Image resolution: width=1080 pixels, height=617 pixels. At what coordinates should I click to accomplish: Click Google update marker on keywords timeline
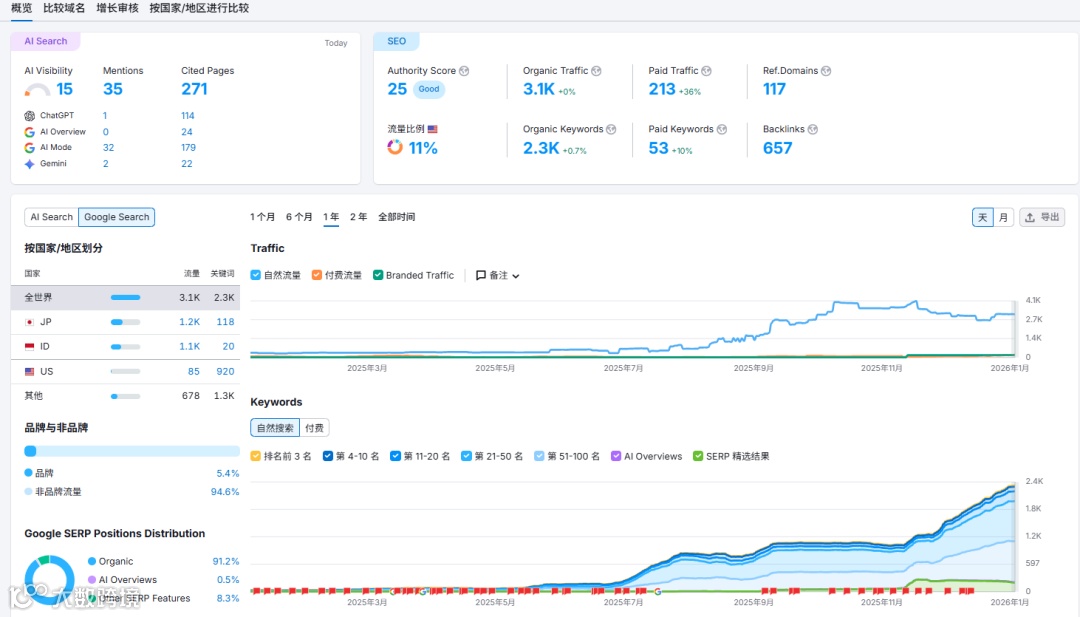tap(658, 591)
